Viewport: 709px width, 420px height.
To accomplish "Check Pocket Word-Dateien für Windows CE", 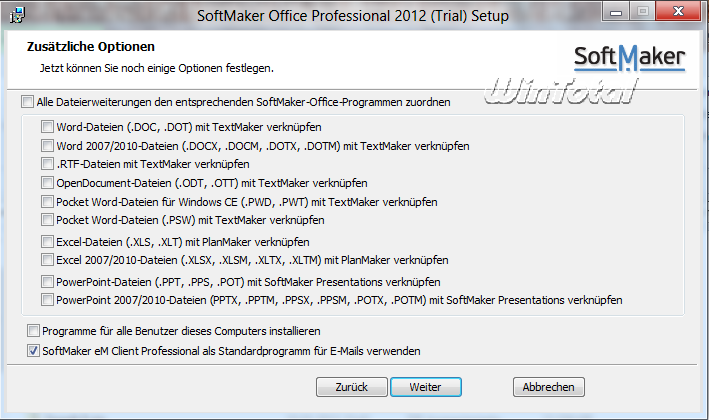I will click(48, 202).
